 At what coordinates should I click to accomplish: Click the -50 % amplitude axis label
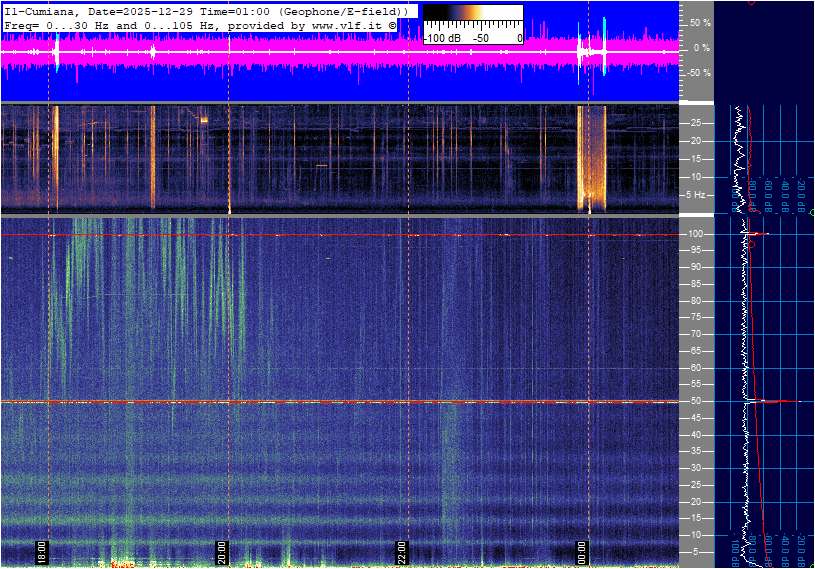(x=698, y=73)
